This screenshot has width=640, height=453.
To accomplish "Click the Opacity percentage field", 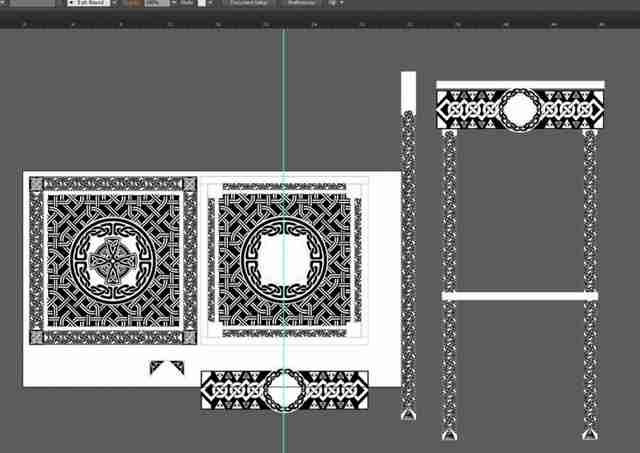I will pos(157,3).
